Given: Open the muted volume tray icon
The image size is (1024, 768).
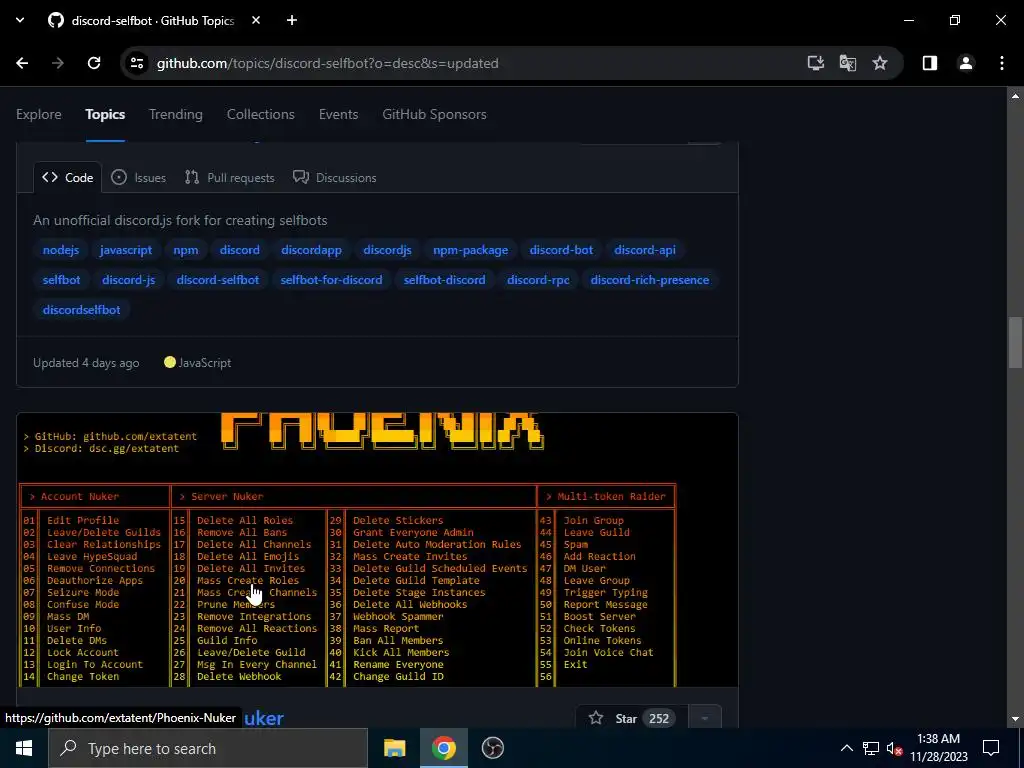Looking at the screenshot, I should coord(894,748).
